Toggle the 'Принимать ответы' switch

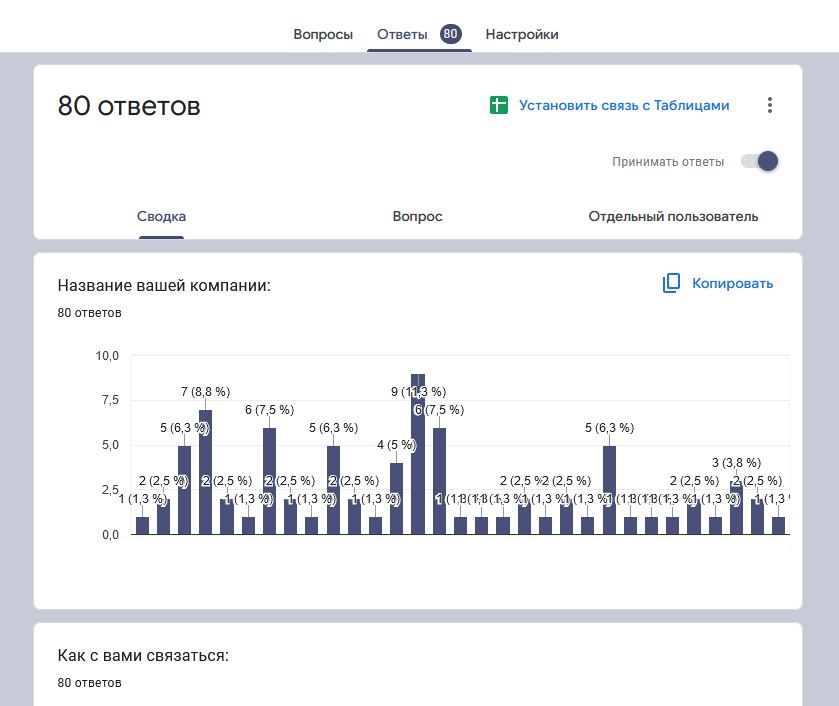760,161
